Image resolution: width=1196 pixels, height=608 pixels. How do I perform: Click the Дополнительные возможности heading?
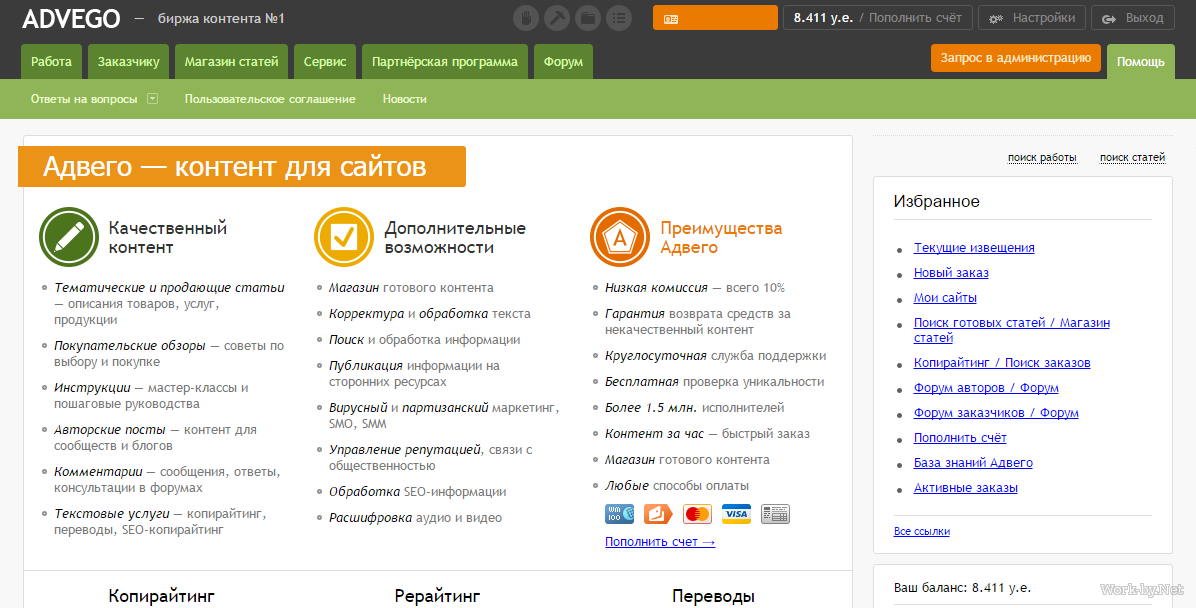(455, 237)
